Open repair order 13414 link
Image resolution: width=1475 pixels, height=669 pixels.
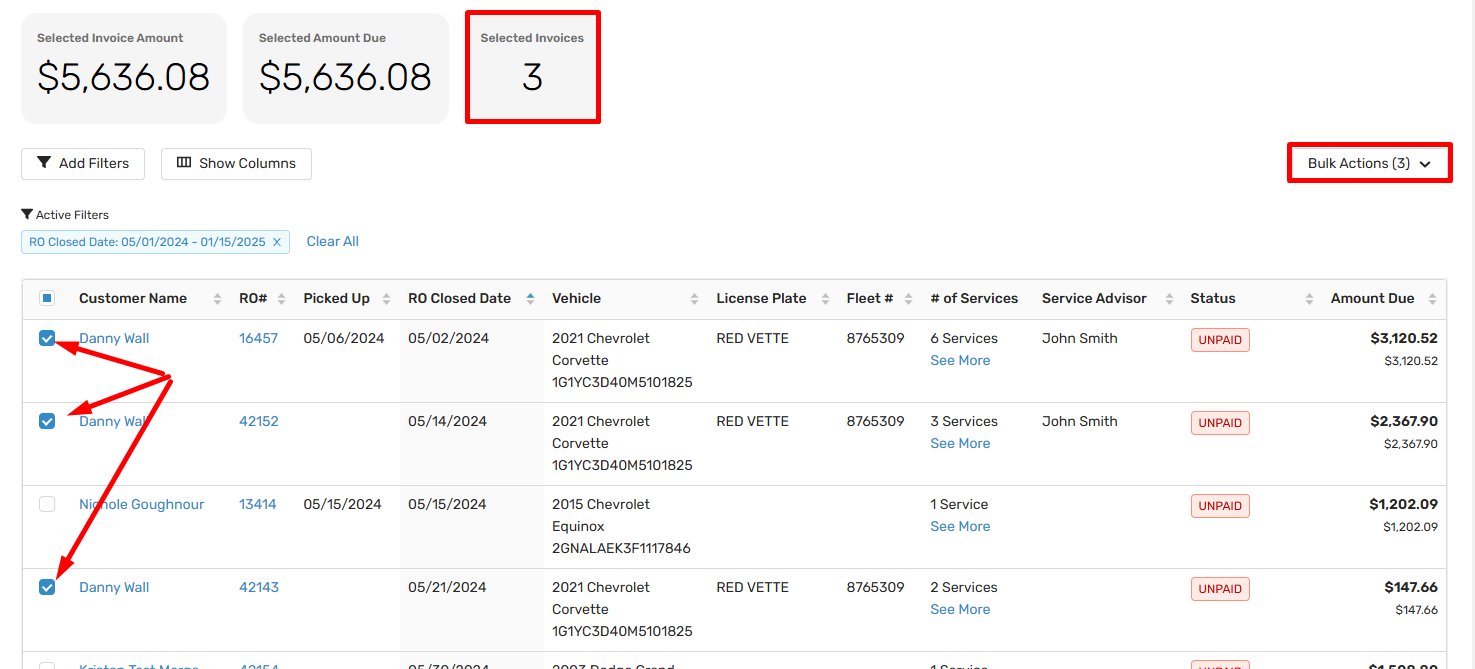click(x=257, y=504)
